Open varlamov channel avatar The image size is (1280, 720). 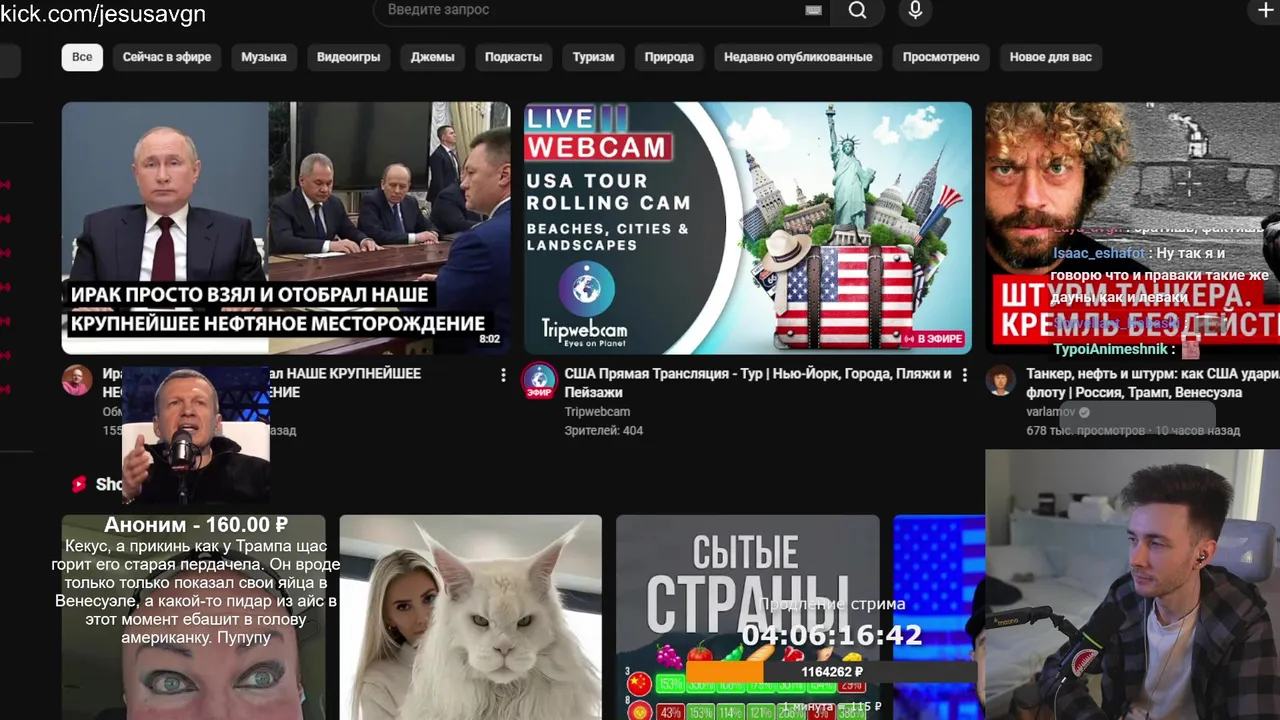pyautogui.click(x=1001, y=381)
